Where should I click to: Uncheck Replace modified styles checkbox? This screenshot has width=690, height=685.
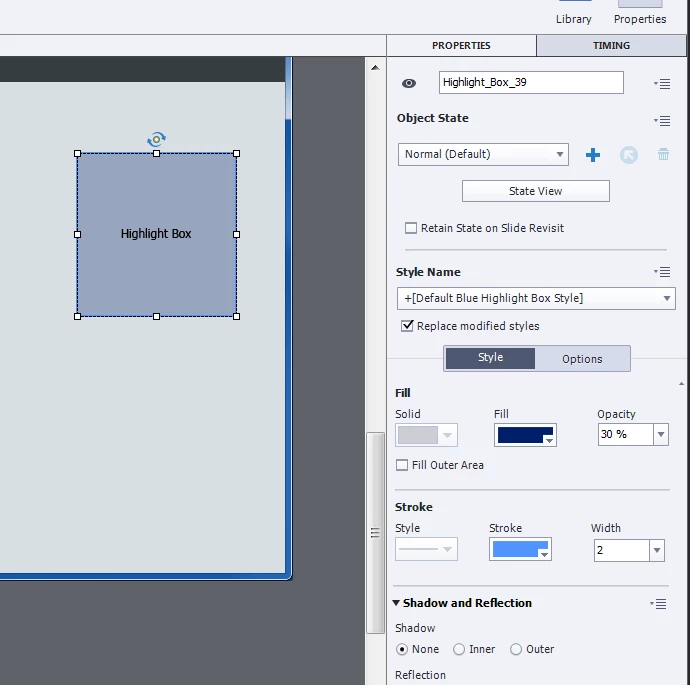pos(407,326)
